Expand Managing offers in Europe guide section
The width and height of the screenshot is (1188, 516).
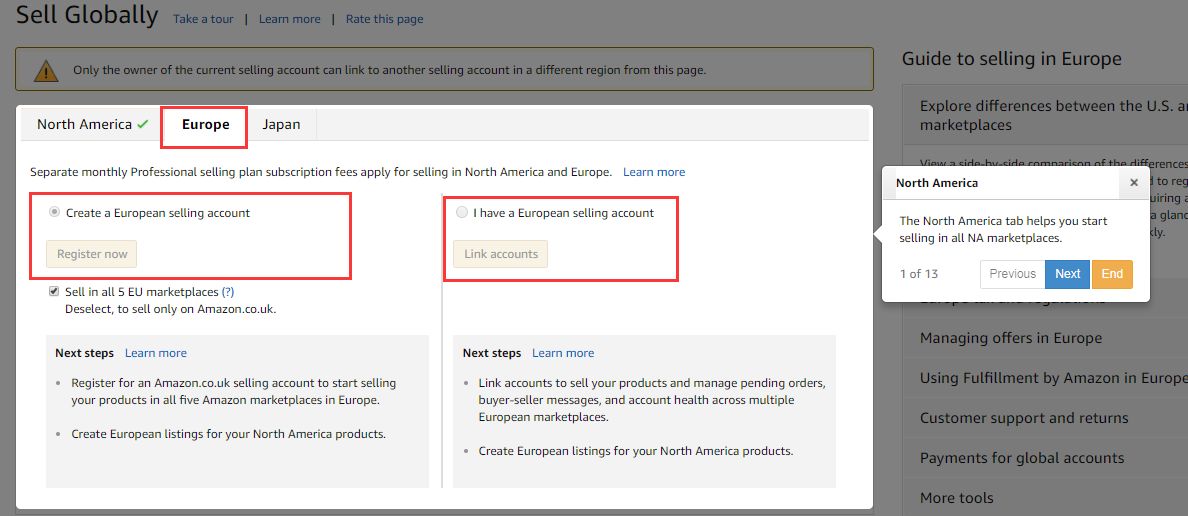pos(1045,338)
